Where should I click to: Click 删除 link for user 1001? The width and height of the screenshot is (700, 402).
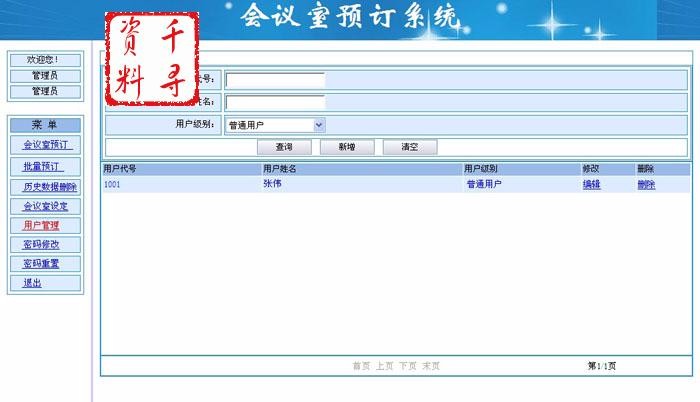[x=646, y=184]
